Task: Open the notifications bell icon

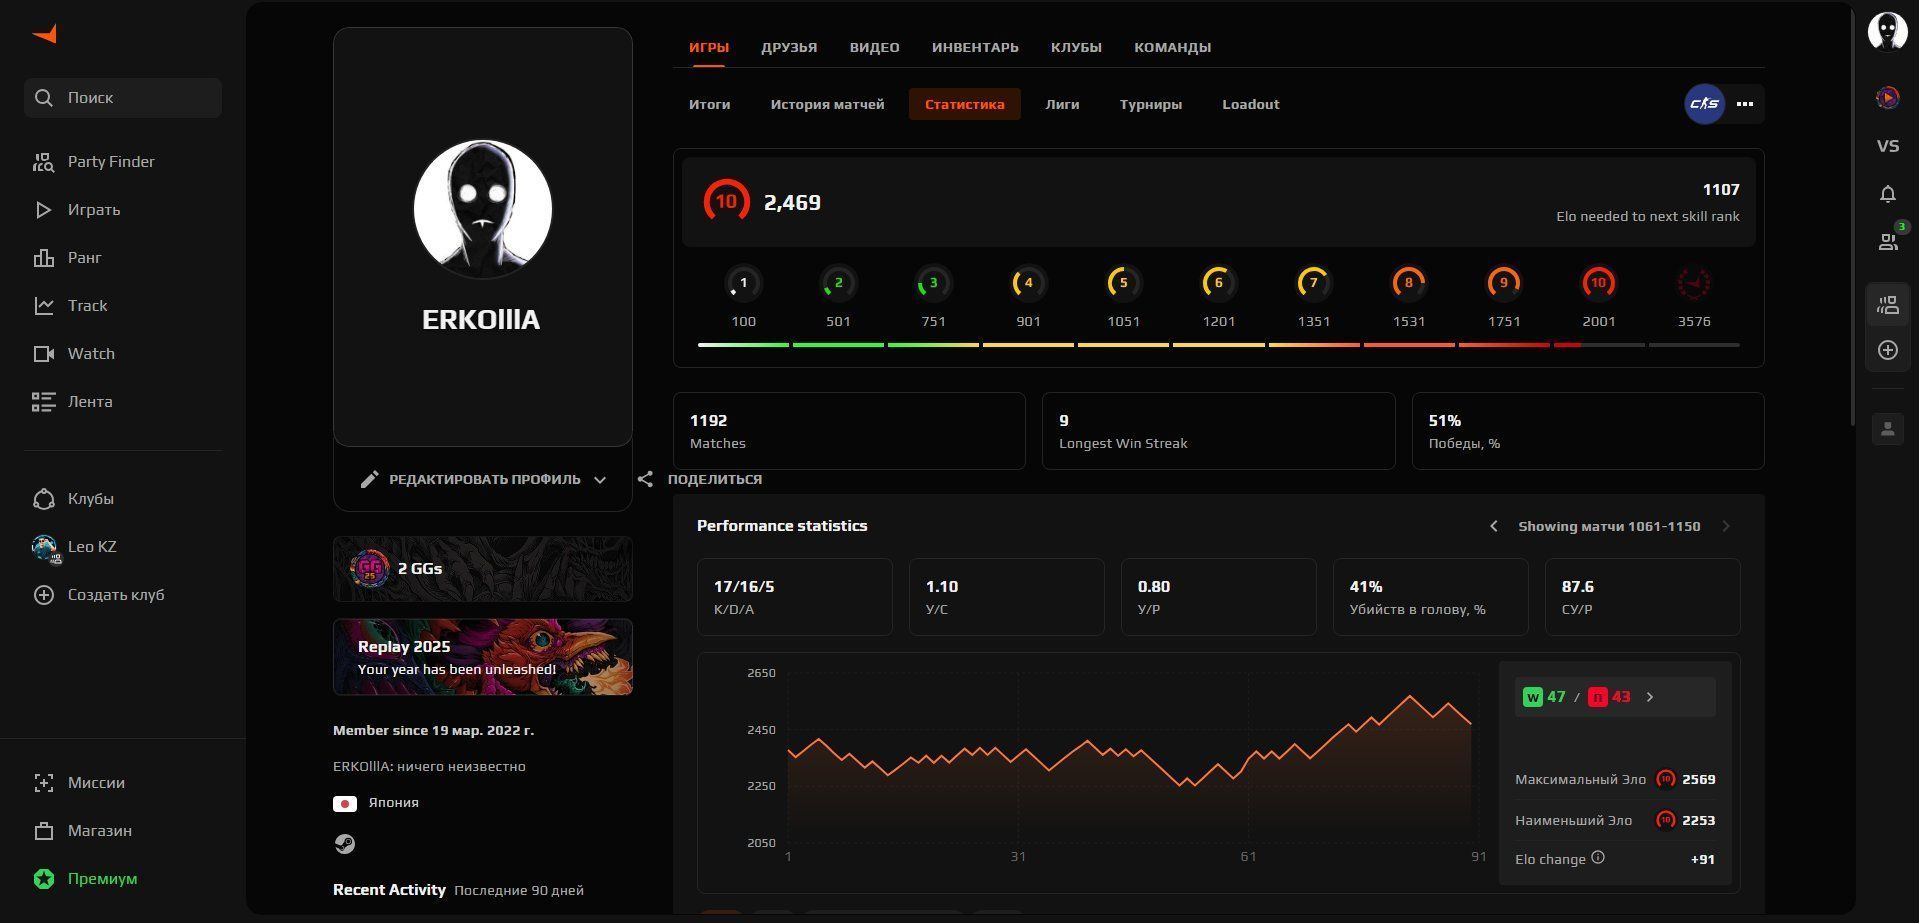Action: (x=1887, y=194)
